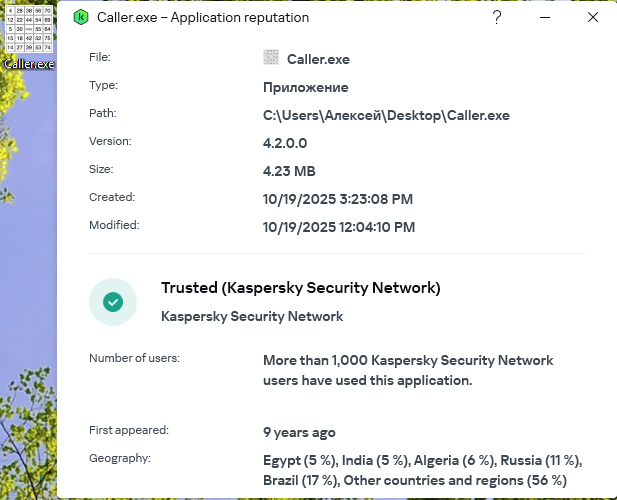Image resolution: width=617 pixels, height=500 pixels.
Task: Select the Caller.exe desktop shortcut icon
Action: pyautogui.click(x=28, y=32)
